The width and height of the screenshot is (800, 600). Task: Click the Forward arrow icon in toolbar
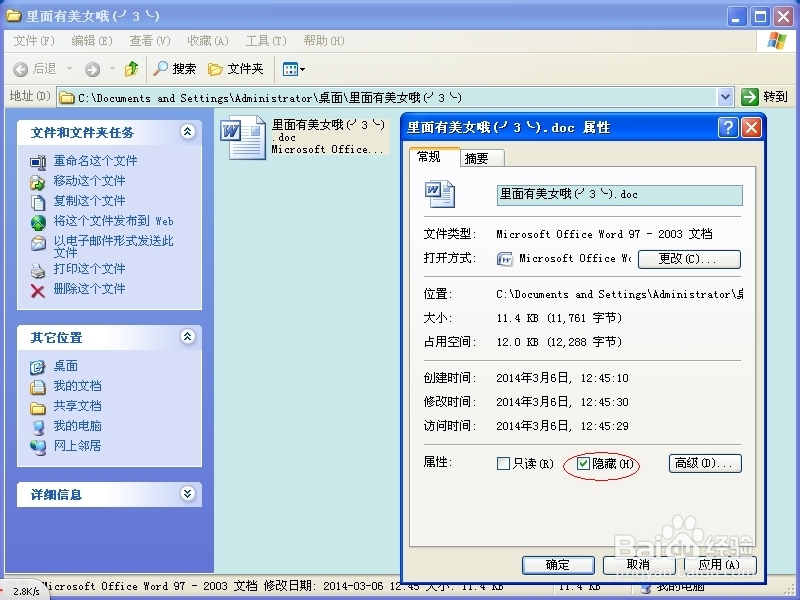pyautogui.click(x=92, y=69)
